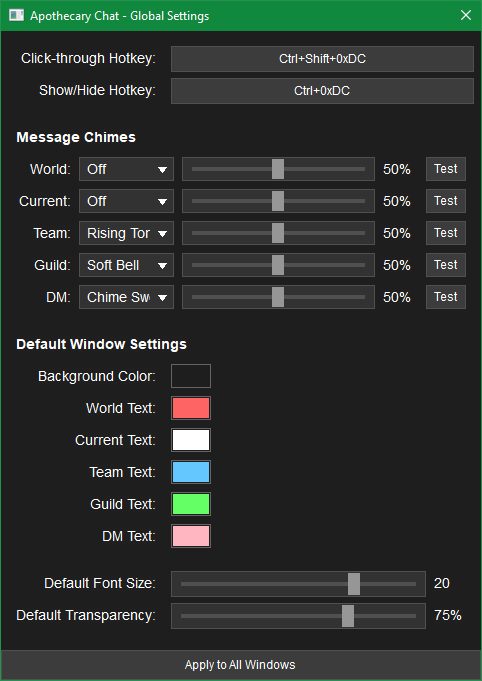This screenshot has height=681, width=482.
Task: Open the World chime dropdown
Action: (126, 169)
